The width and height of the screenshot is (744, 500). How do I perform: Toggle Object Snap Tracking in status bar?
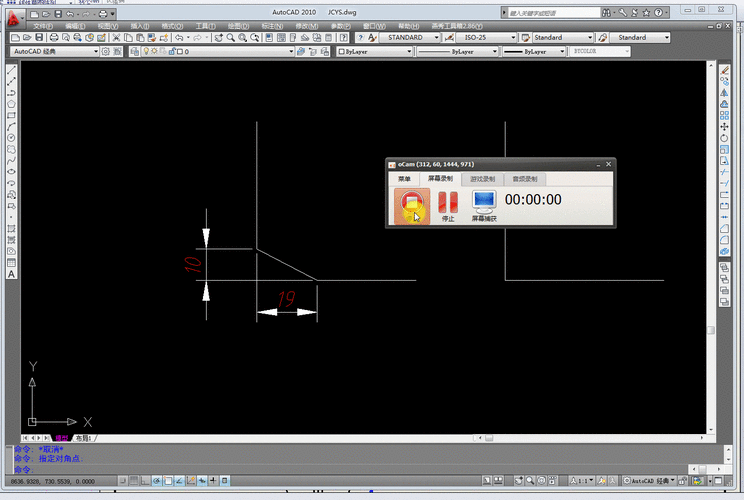179,481
